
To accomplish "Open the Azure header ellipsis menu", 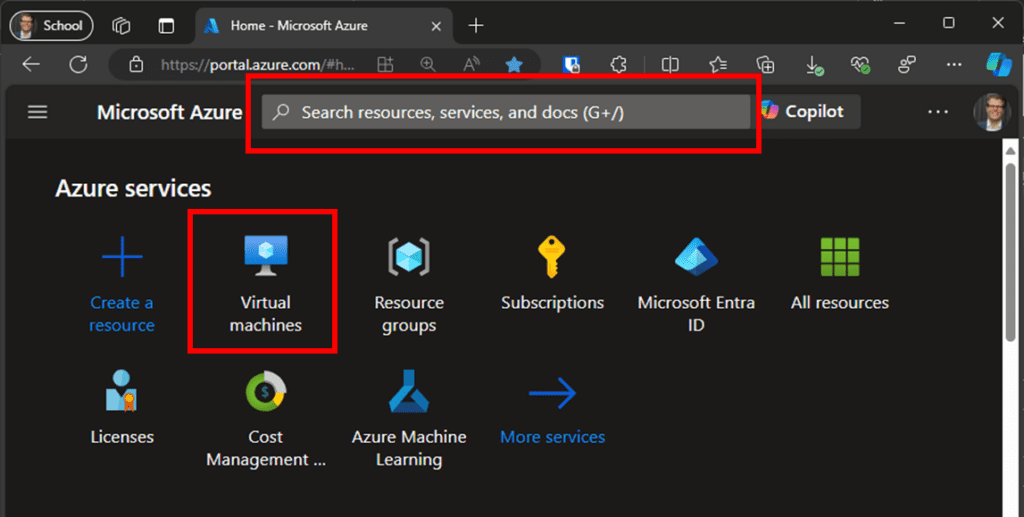I will tap(938, 112).
